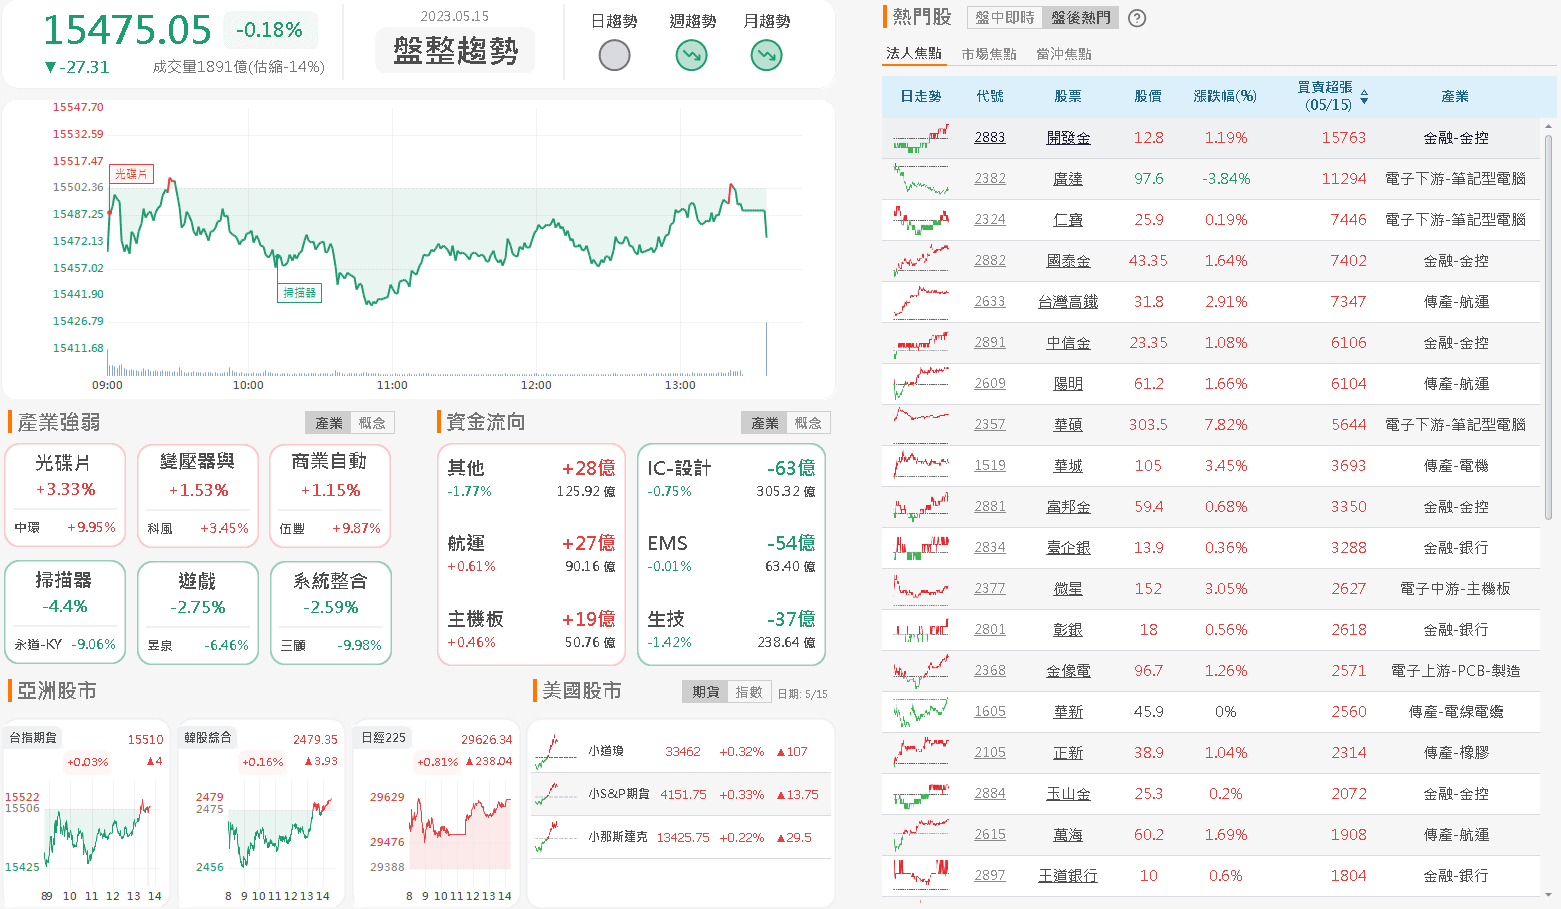Open stock code 2883 link
The image size is (1561, 909).
(990, 138)
